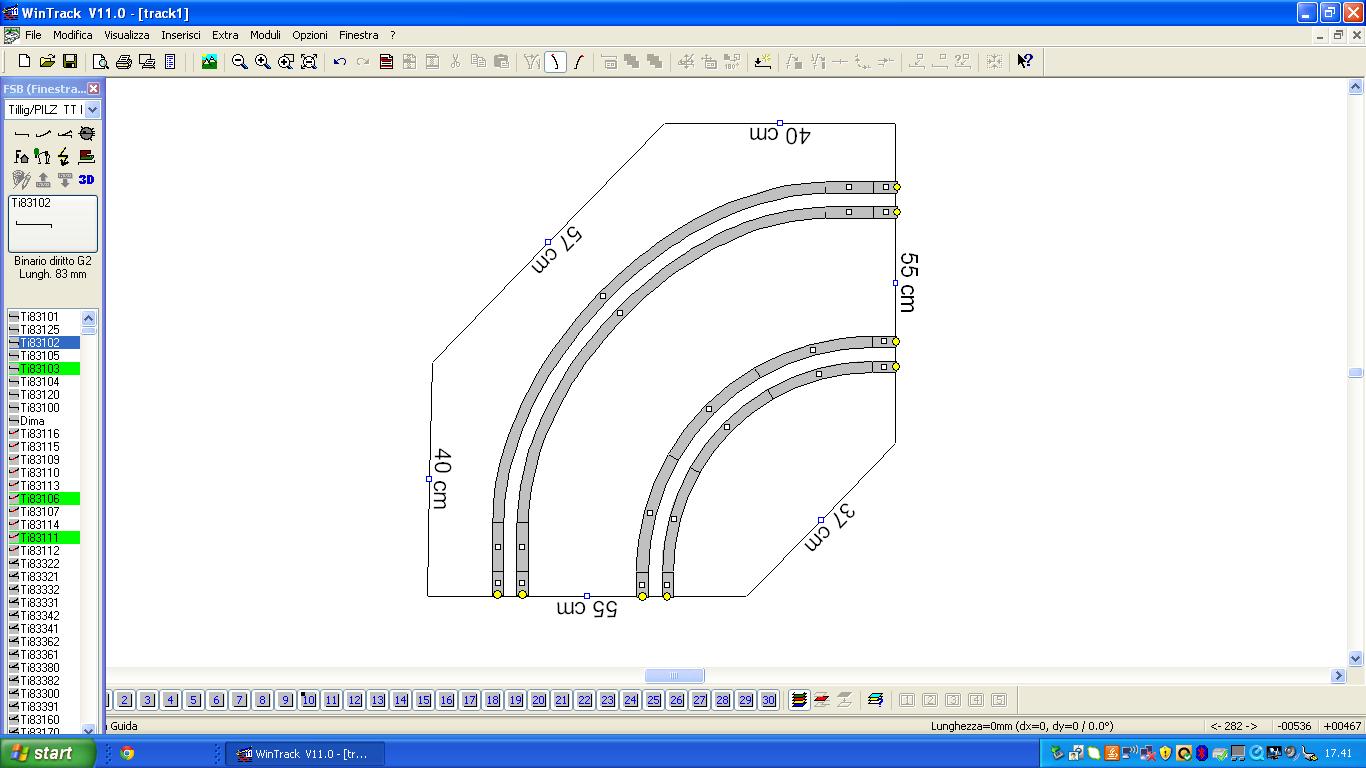Image resolution: width=1366 pixels, height=768 pixels.
Task: Zoom out with minus magnifier
Action: 240,62
